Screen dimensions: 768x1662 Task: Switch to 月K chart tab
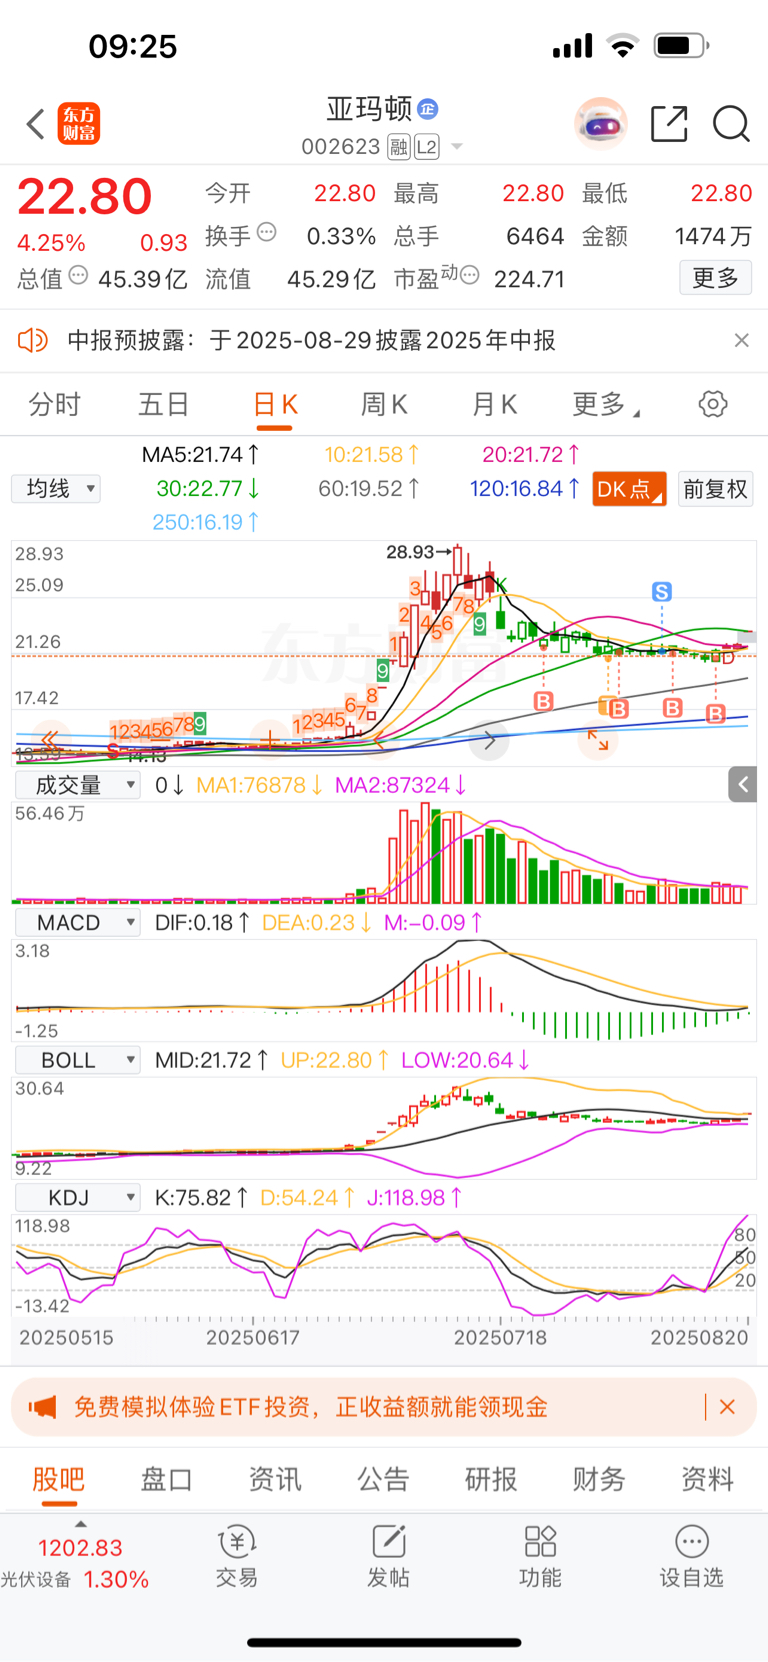pyautogui.click(x=494, y=404)
